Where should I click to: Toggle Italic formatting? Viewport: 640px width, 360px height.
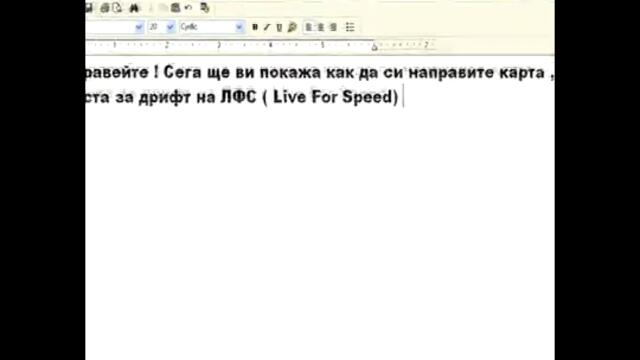[x=267, y=27]
